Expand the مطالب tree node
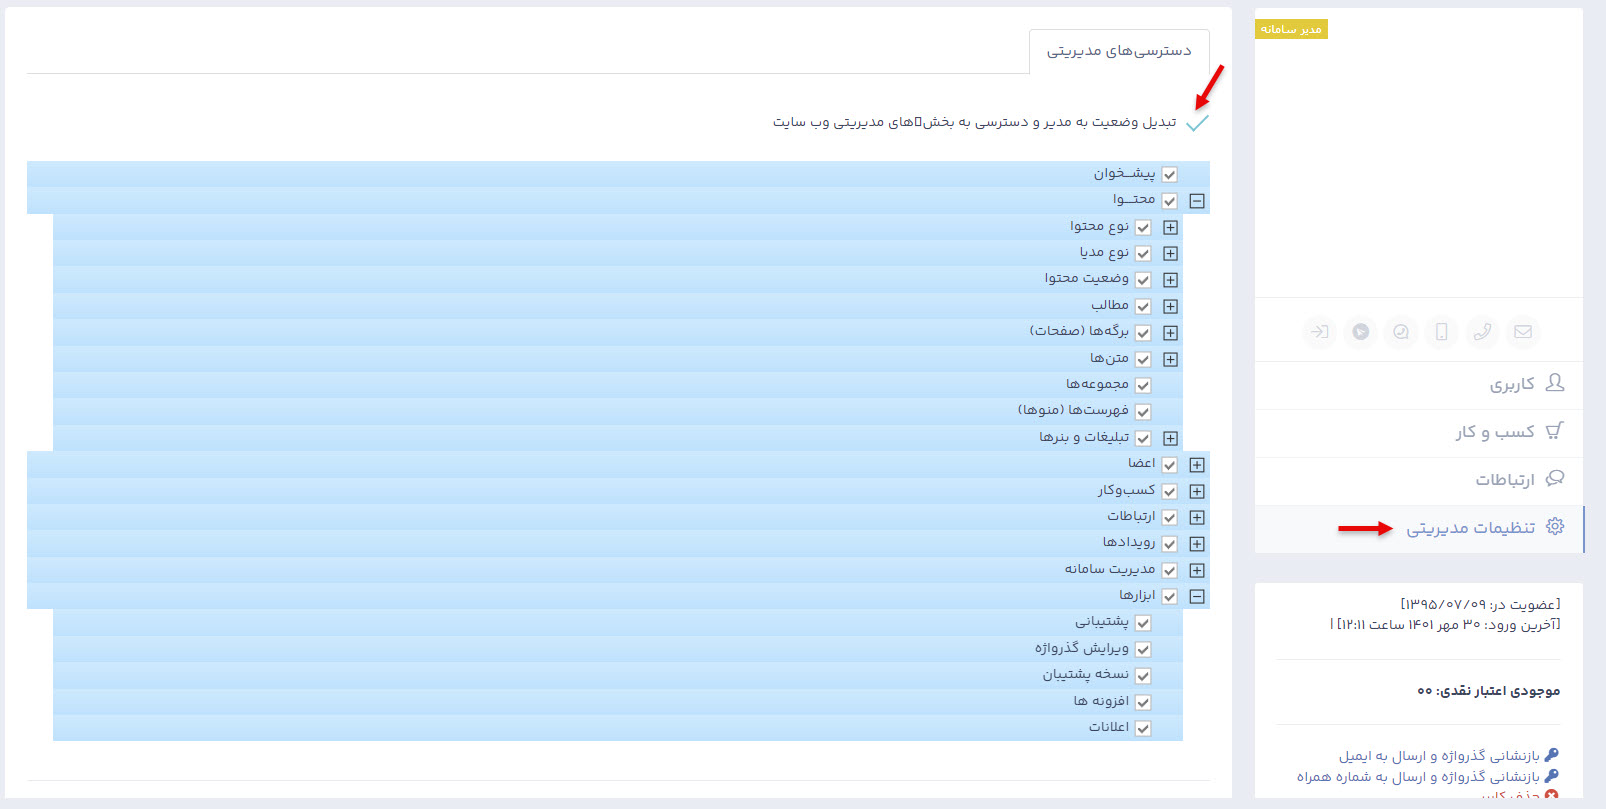The height and width of the screenshot is (809, 1606). [1170, 307]
